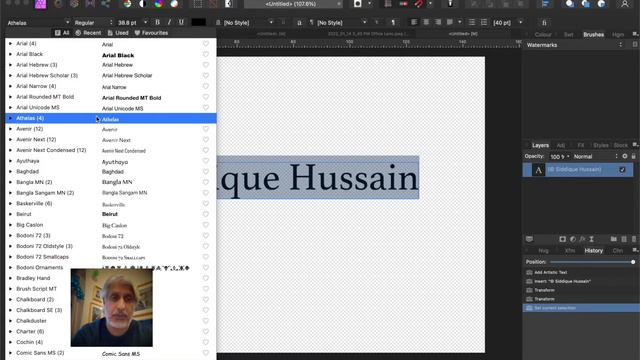Click the Account person icon
Screen dimensions: 640x360
[x=624, y=4]
